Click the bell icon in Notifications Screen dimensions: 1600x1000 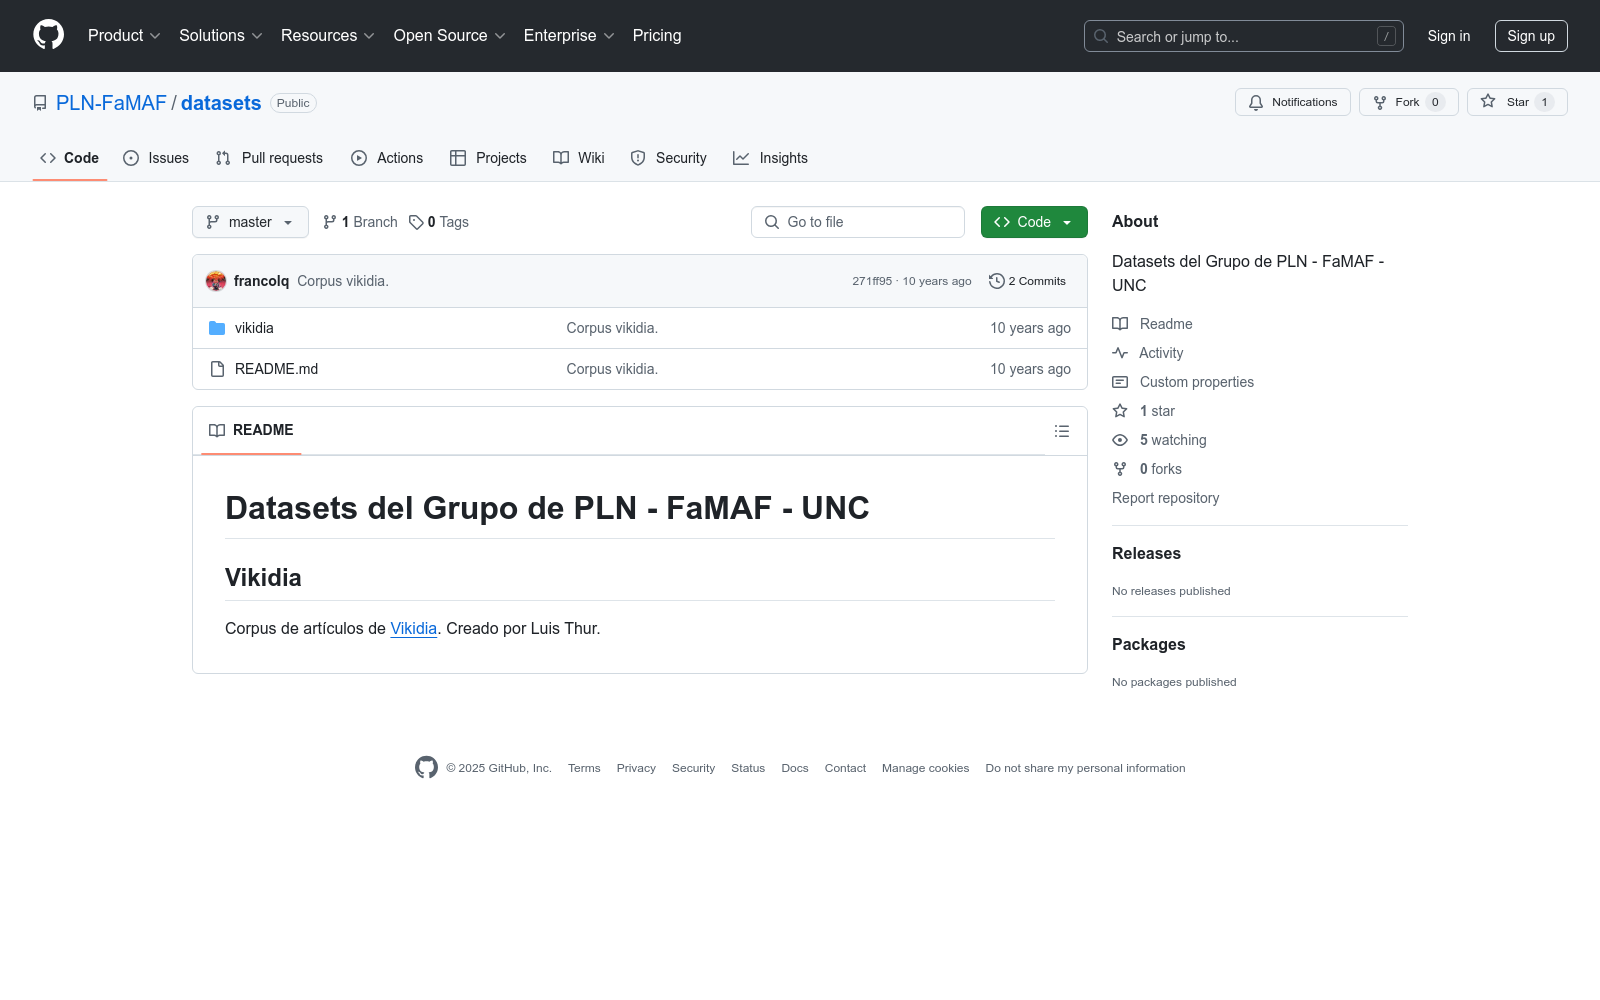pos(1256,102)
